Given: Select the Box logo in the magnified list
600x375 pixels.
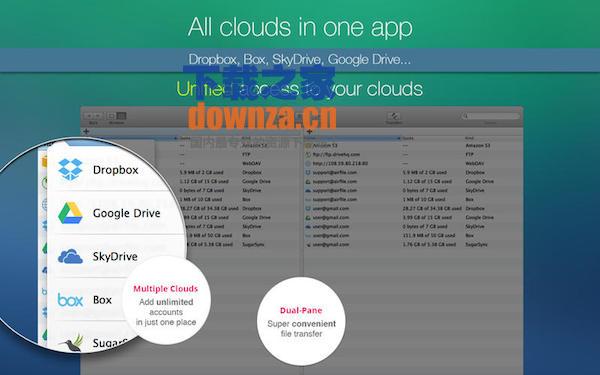Looking at the screenshot, I should (x=70, y=300).
